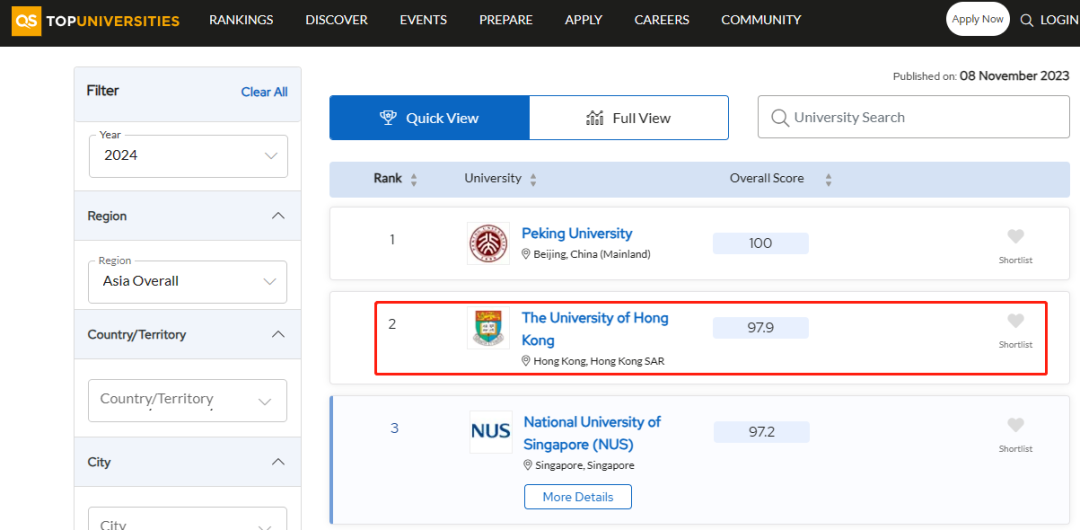Viewport: 1080px width, 530px height.
Task: Click Peking University logo thumbnail
Action: (488, 243)
